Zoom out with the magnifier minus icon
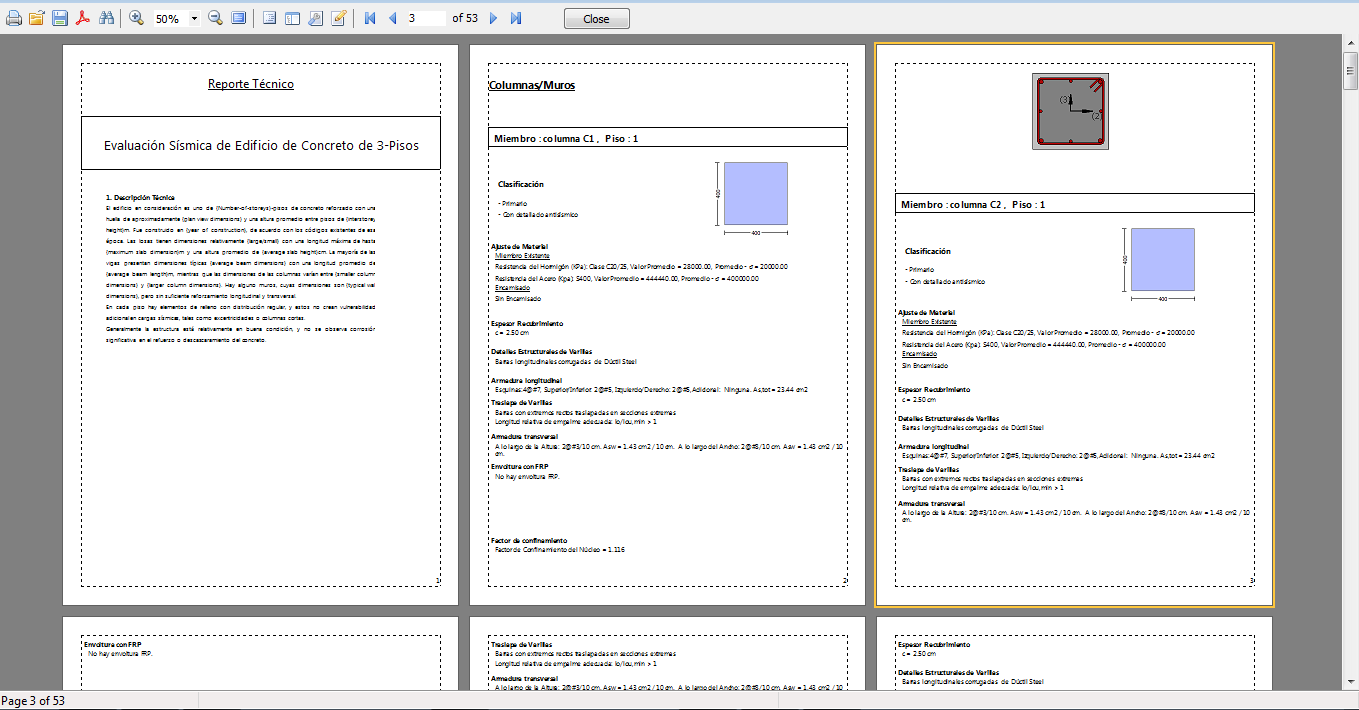Image resolution: width=1359 pixels, height=710 pixels. tap(215, 18)
